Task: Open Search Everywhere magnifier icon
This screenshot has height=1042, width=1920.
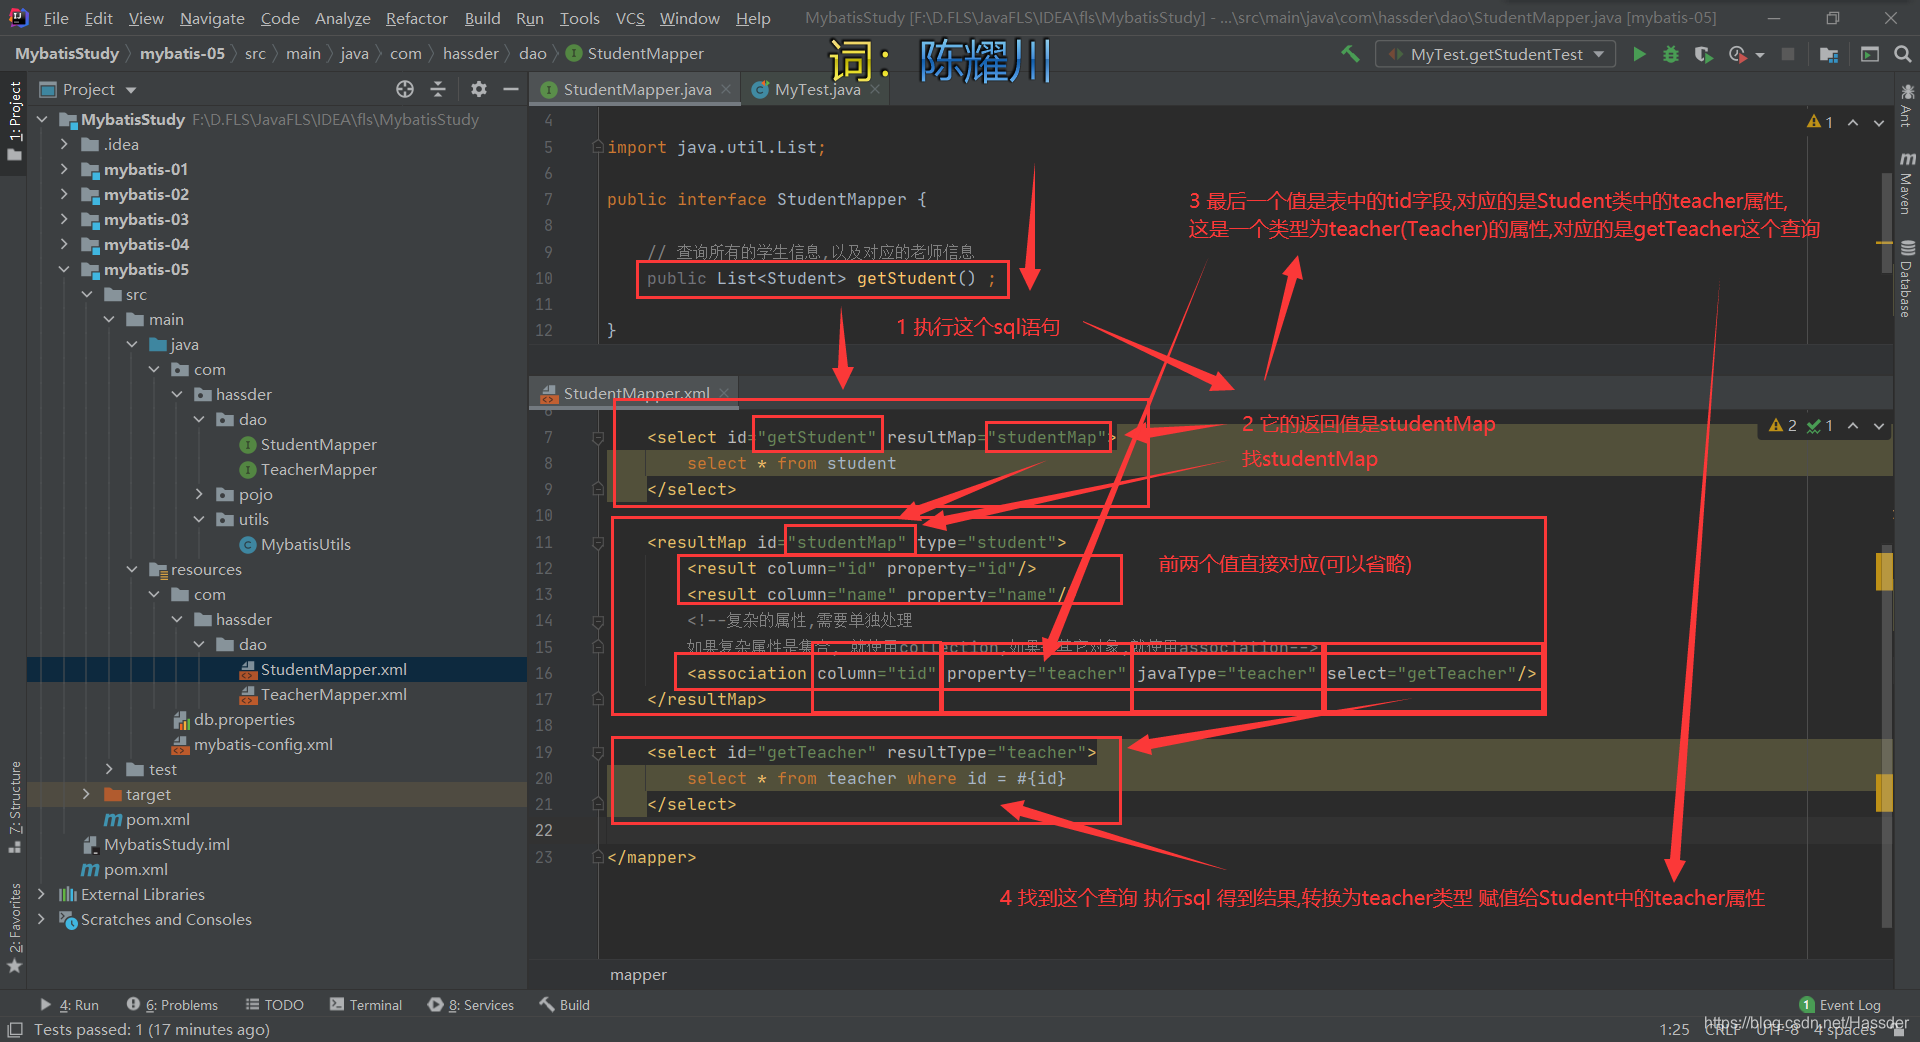Action: (x=1902, y=54)
